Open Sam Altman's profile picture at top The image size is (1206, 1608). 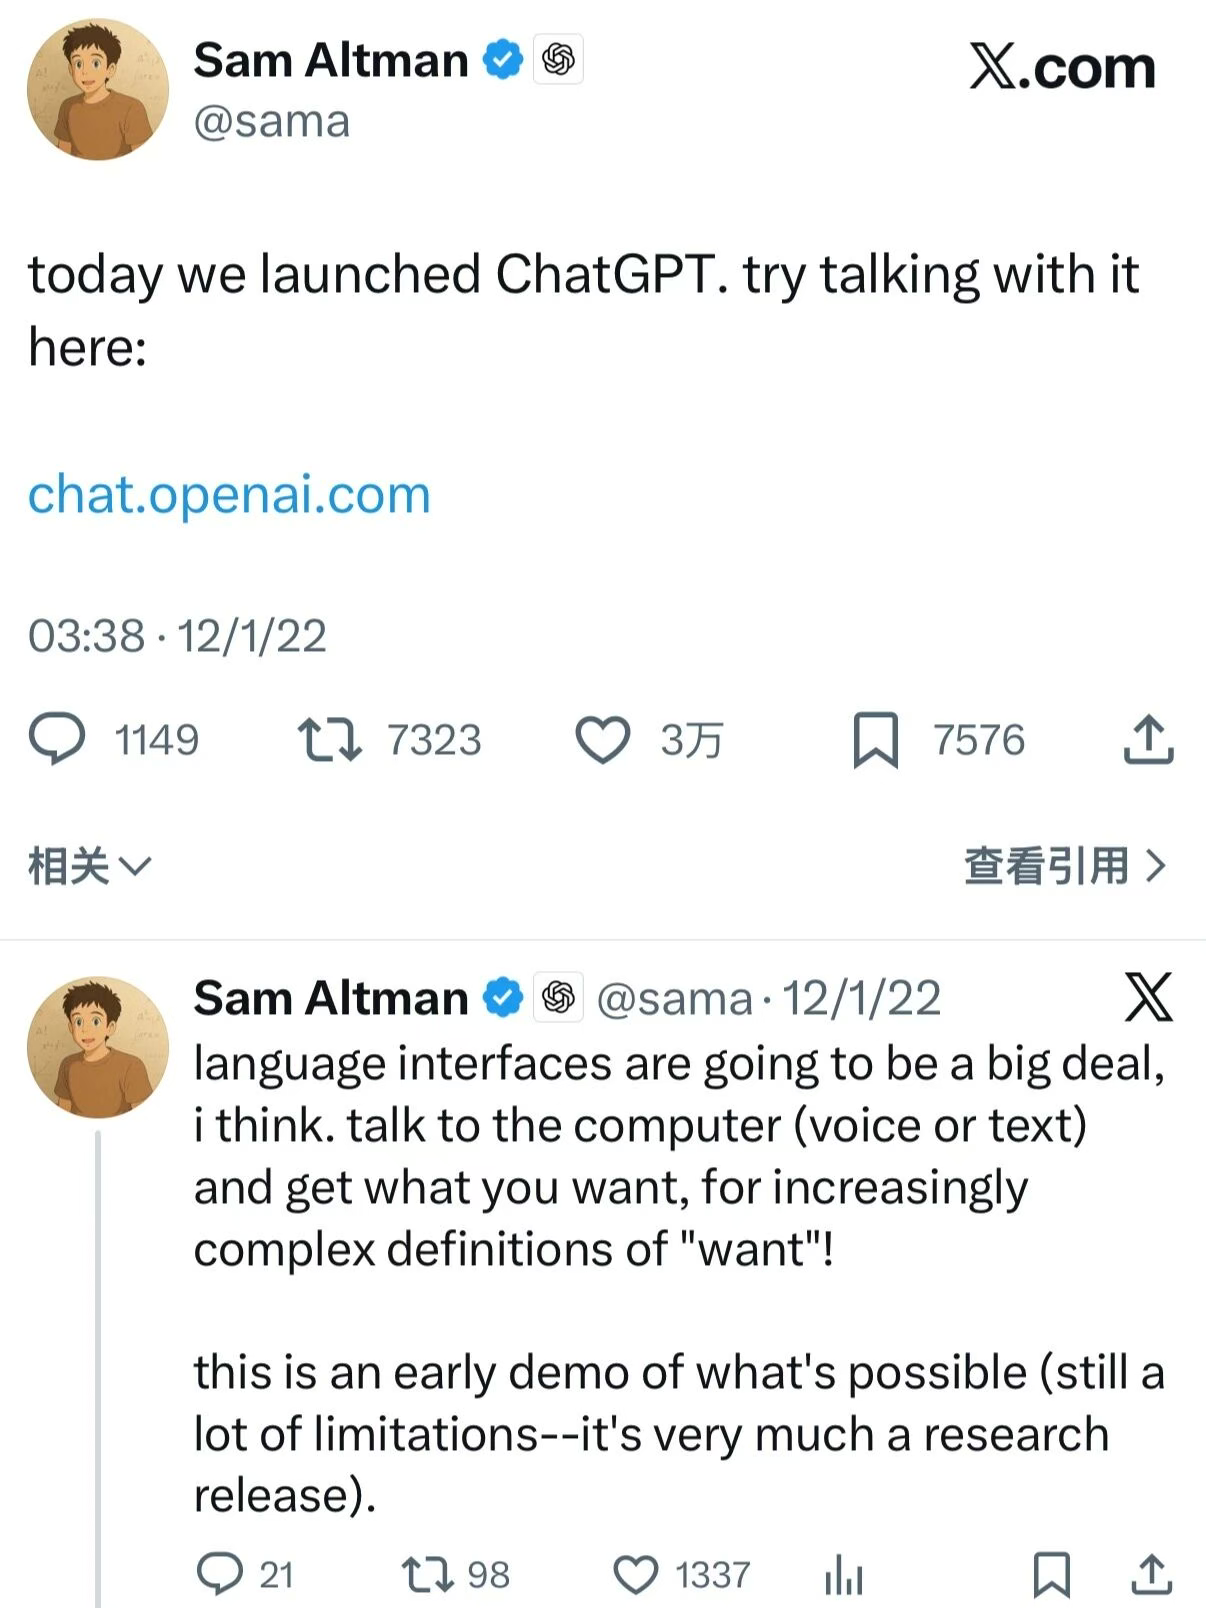(98, 90)
